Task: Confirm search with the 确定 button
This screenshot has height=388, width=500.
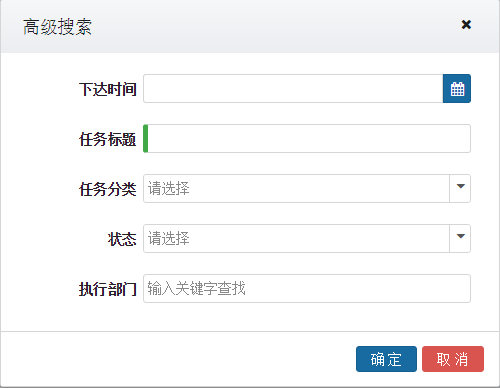Action: (386, 359)
